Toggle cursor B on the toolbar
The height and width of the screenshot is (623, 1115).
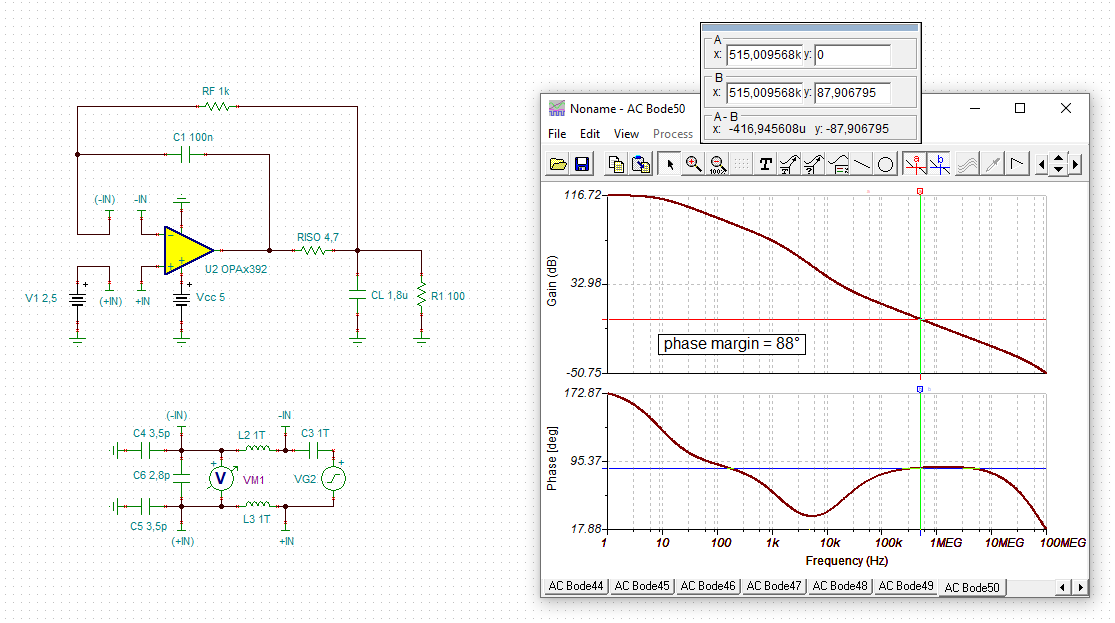click(940, 165)
